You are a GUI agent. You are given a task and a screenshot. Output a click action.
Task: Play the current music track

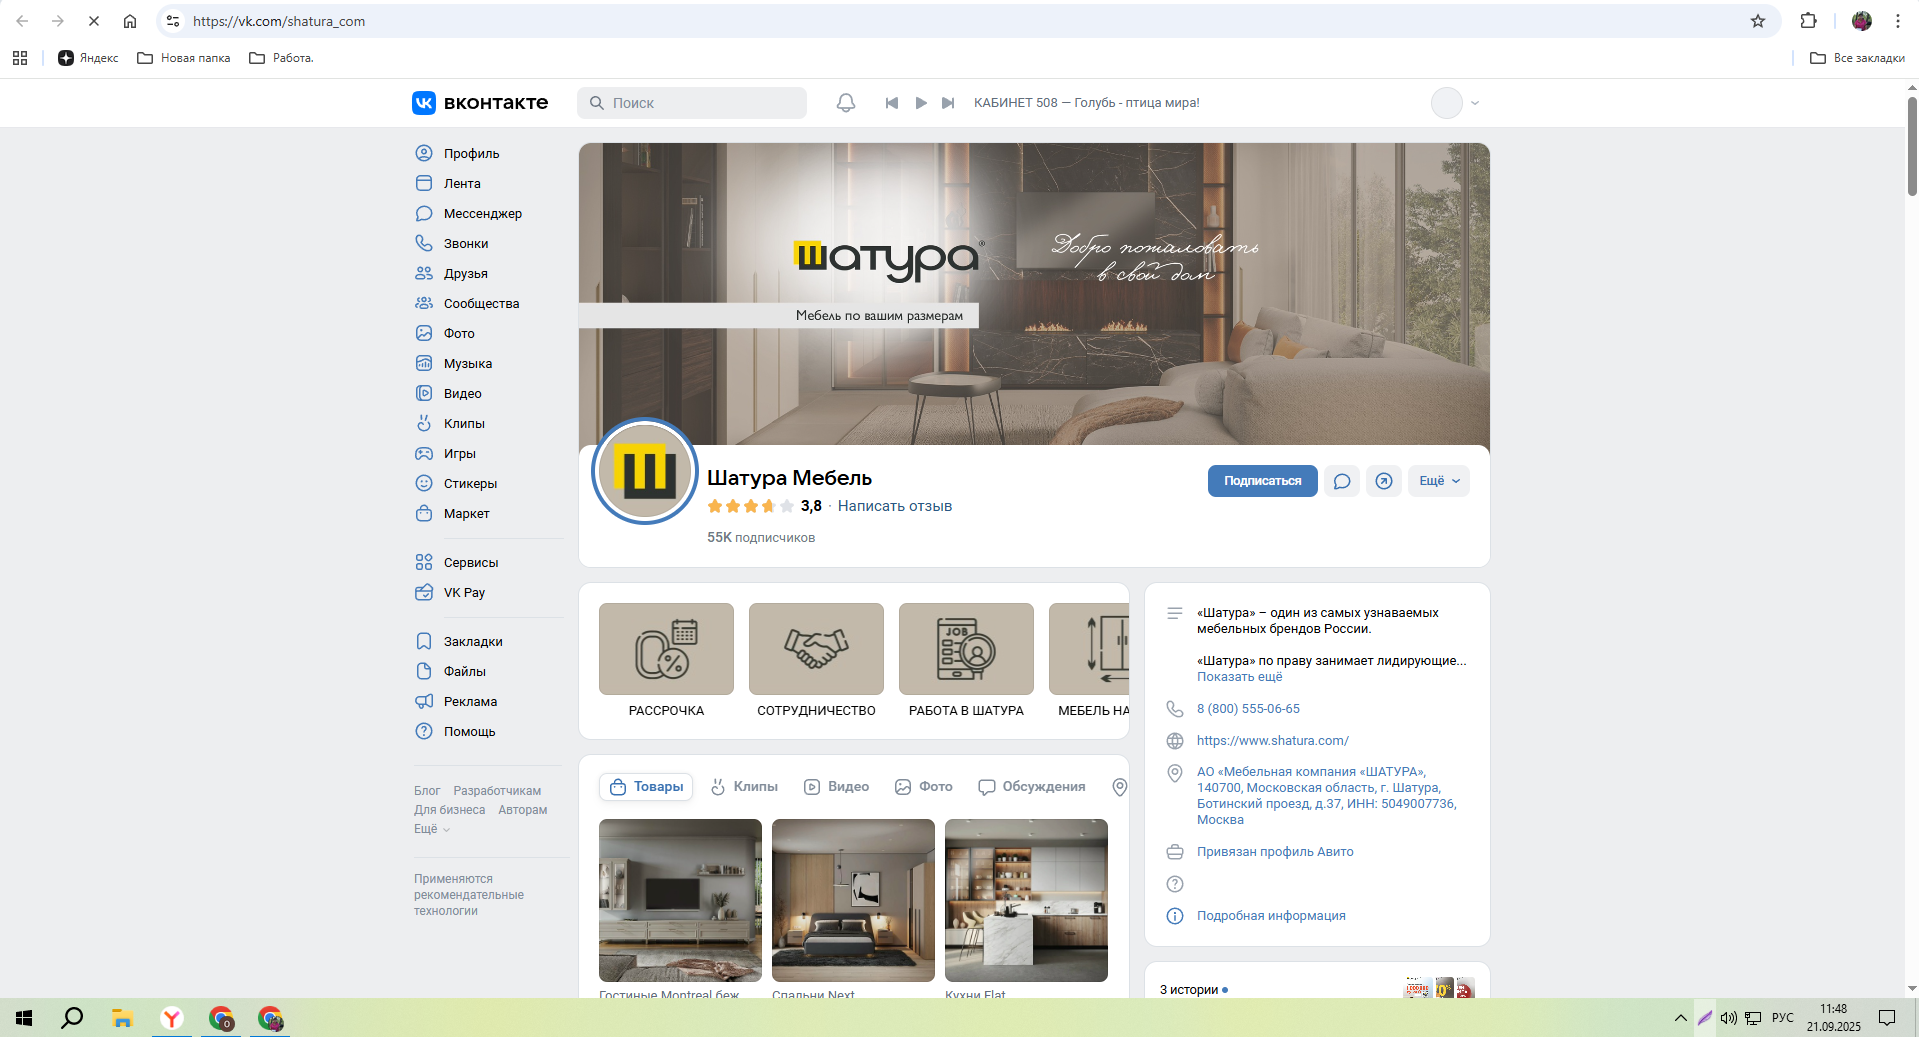click(x=921, y=103)
